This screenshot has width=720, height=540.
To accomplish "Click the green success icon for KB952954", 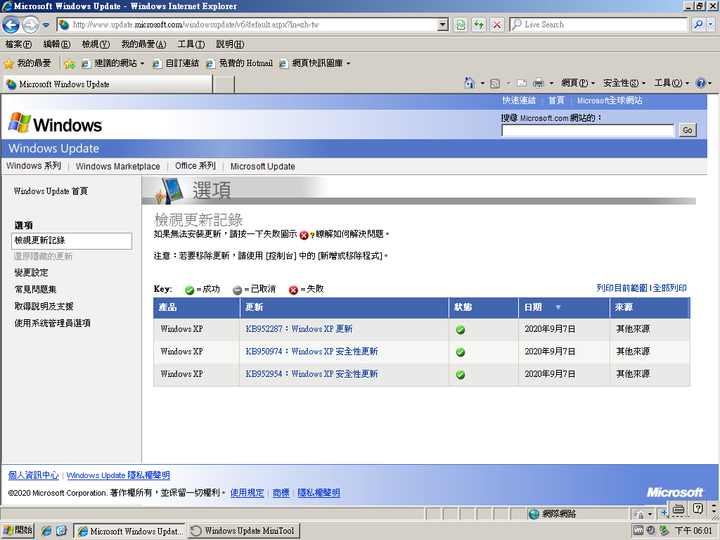I will click(460, 375).
